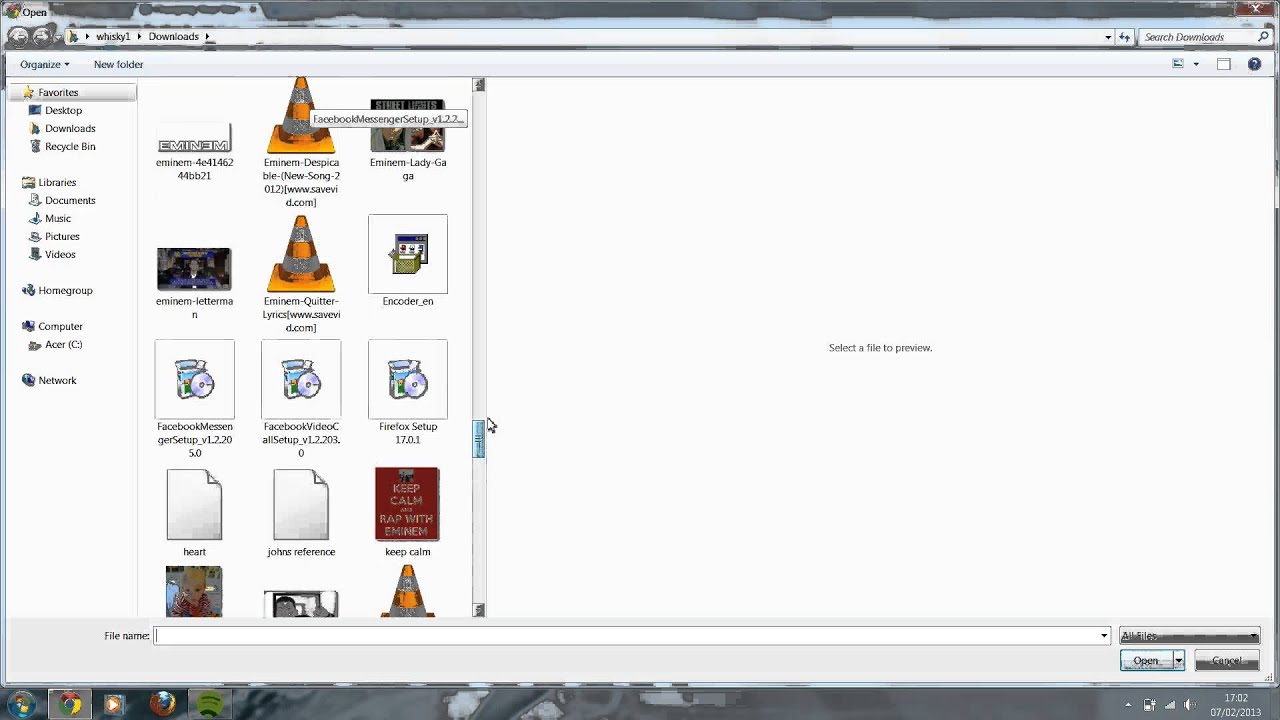
Task: Click the magnifier icon in the search box
Action: [1263, 37]
